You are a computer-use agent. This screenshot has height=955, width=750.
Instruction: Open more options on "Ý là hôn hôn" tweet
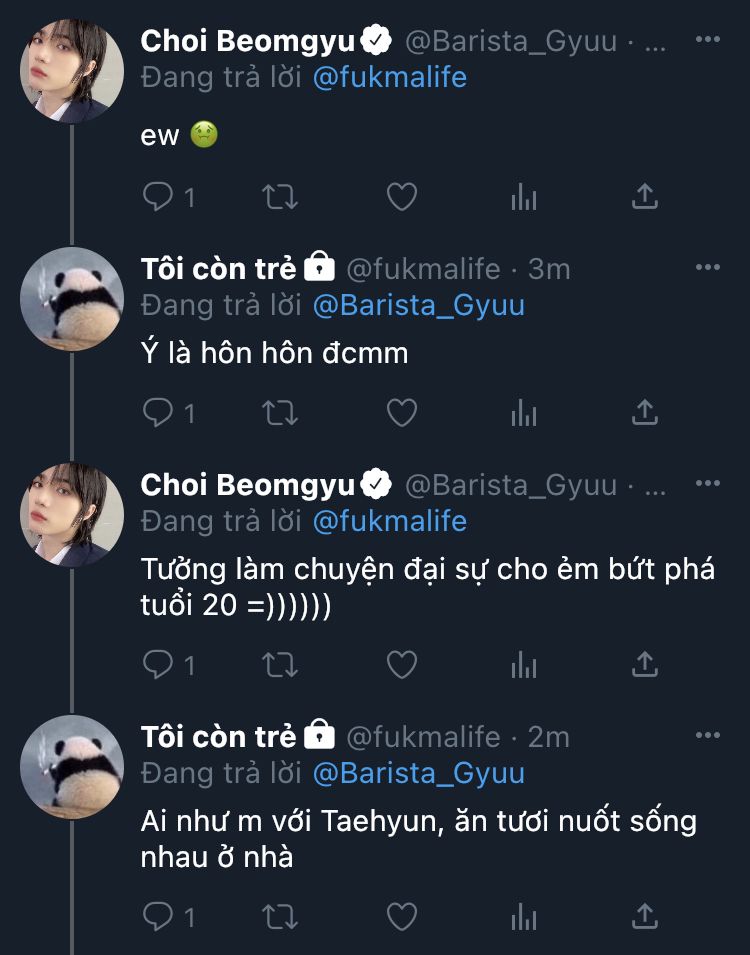[707, 268]
